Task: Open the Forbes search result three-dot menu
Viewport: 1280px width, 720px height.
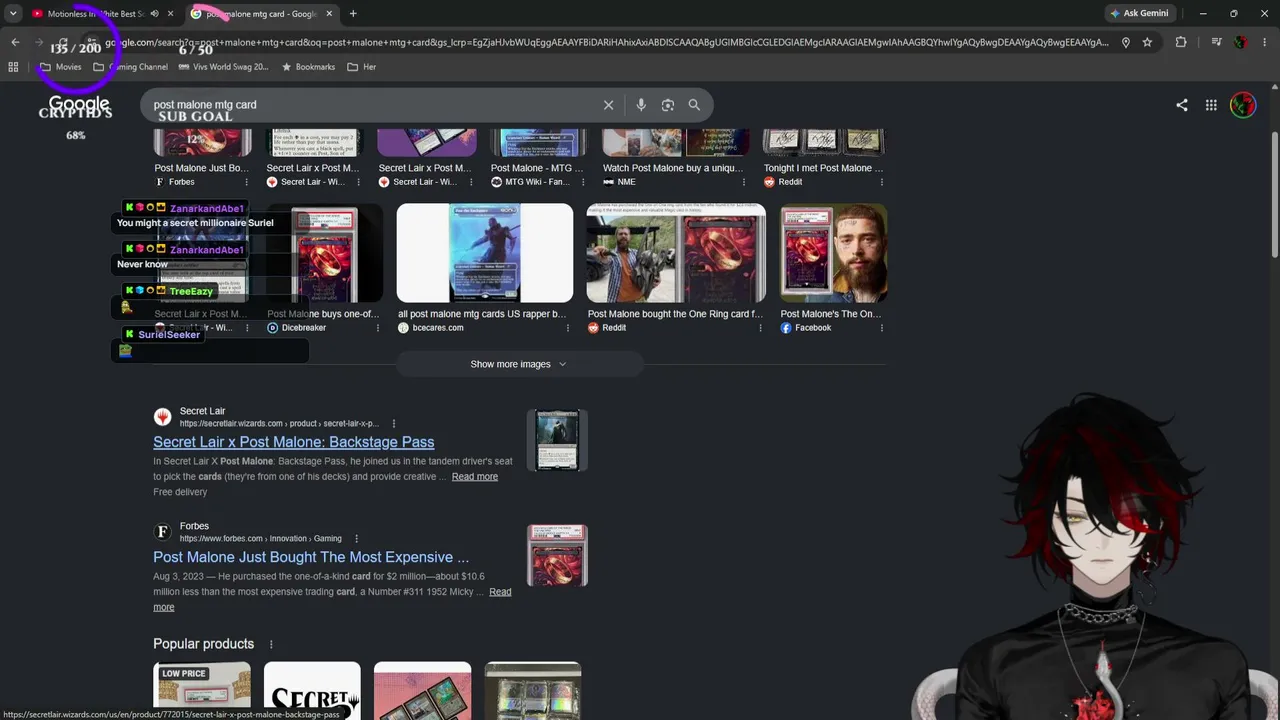Action: [x=356, y=539]
